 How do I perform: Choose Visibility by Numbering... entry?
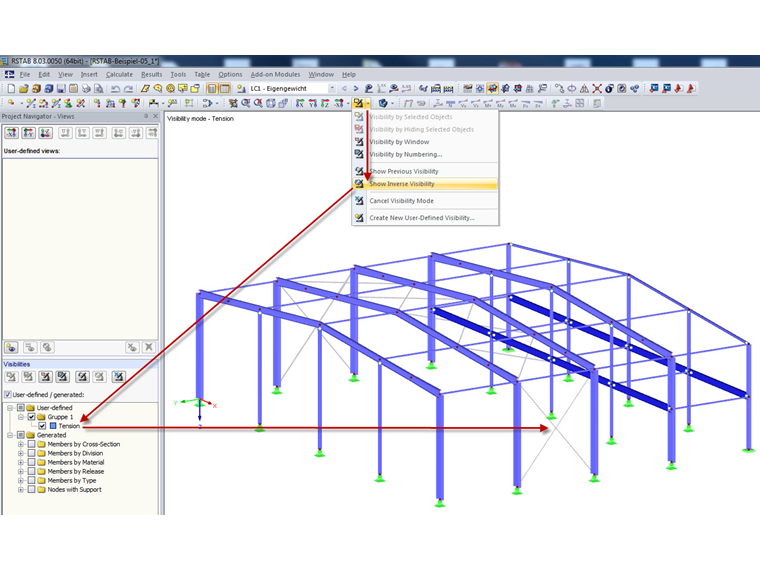click(x=425, y=154)
